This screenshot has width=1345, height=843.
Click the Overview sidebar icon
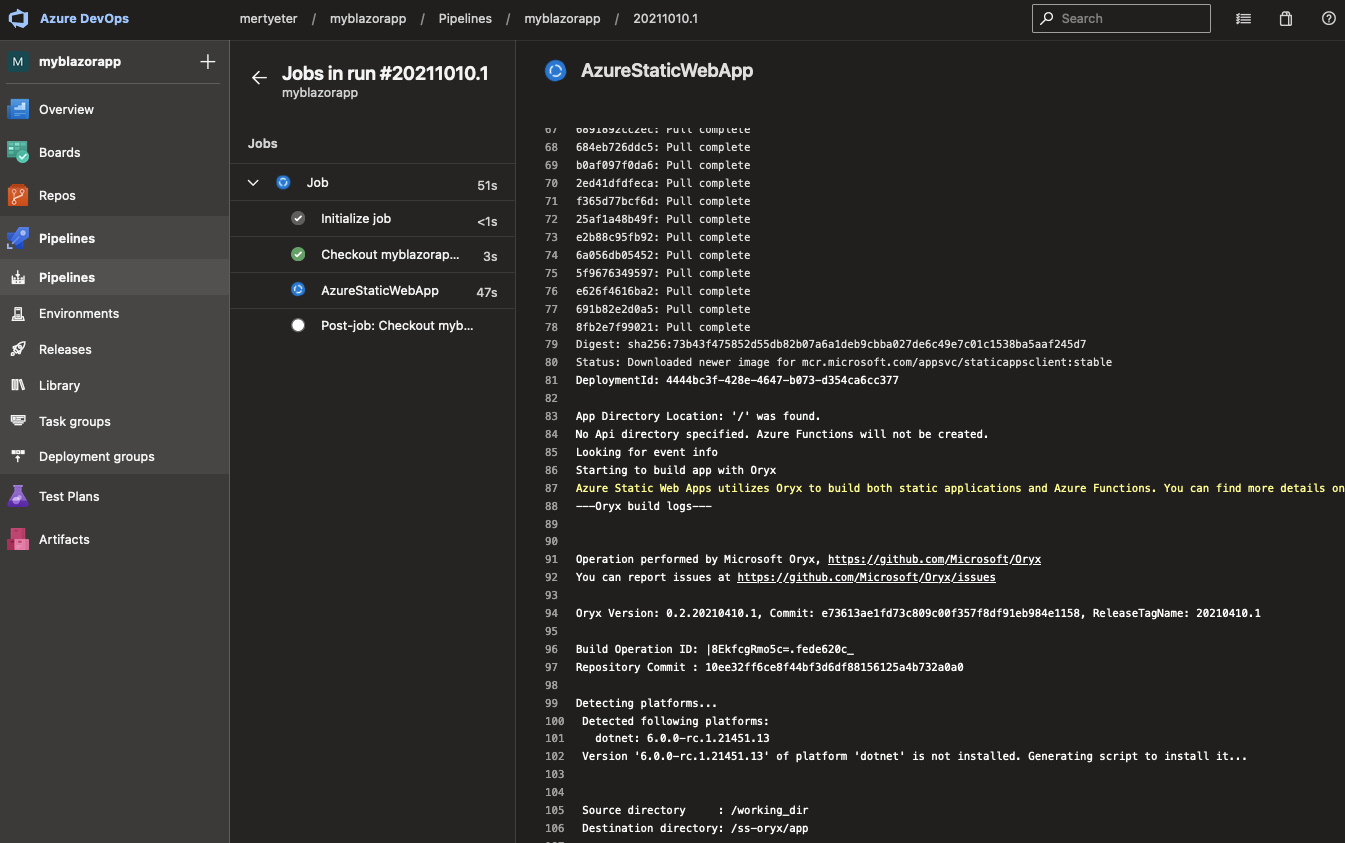click(18, 109)
